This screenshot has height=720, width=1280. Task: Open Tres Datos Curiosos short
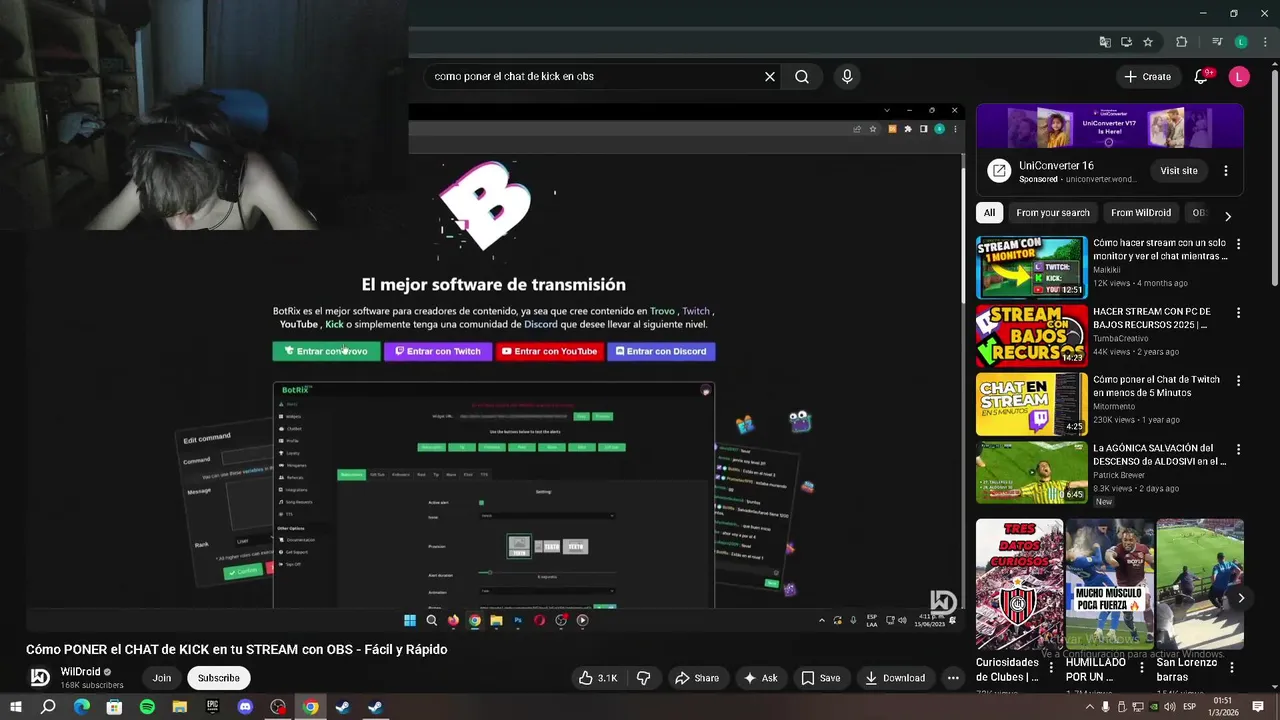1019,584
